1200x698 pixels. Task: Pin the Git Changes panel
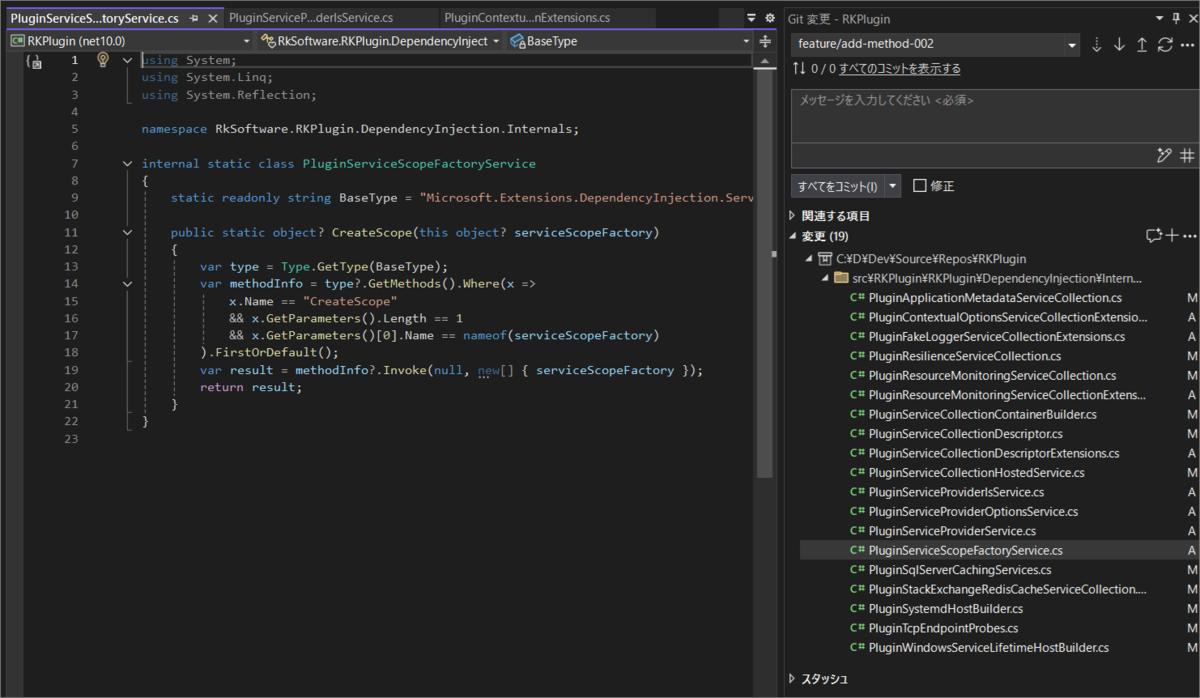click(x=1174, y=18)
